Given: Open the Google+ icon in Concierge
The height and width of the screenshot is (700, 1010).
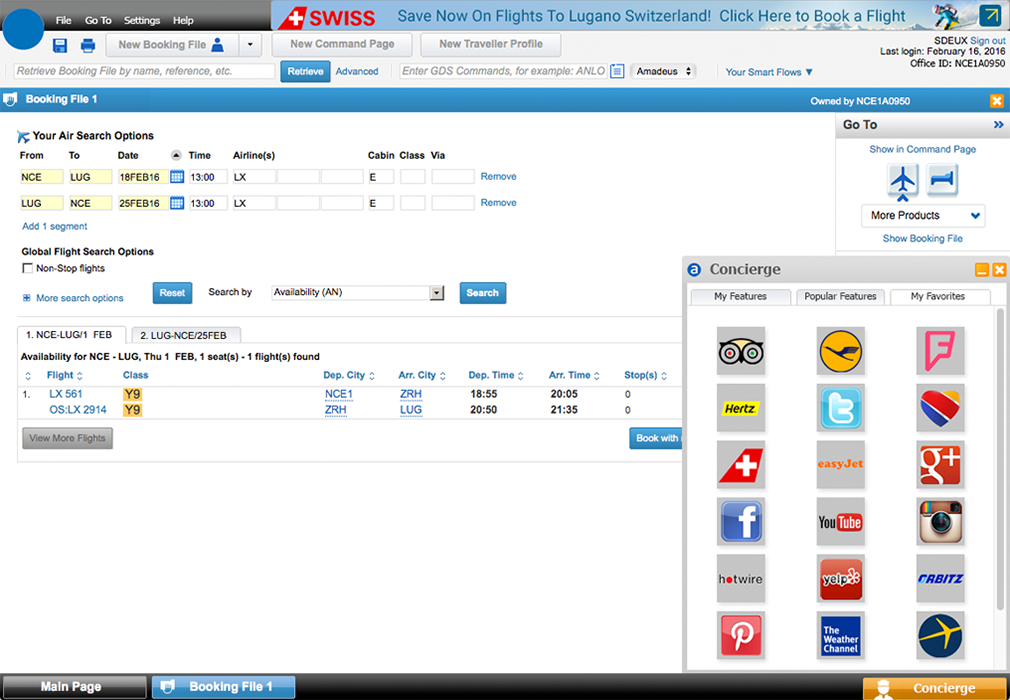Looking at the screenshot, I should click(940, 464).
